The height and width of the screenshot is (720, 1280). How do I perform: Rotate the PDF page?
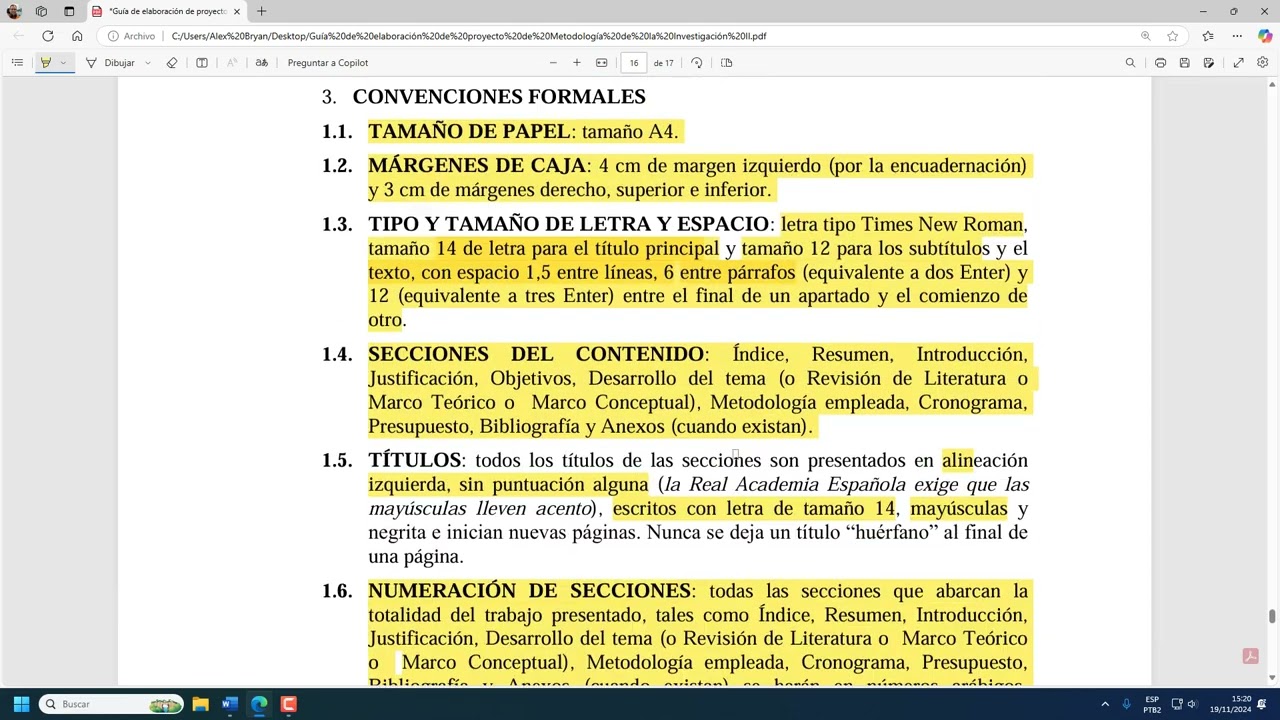coord(697,62)
